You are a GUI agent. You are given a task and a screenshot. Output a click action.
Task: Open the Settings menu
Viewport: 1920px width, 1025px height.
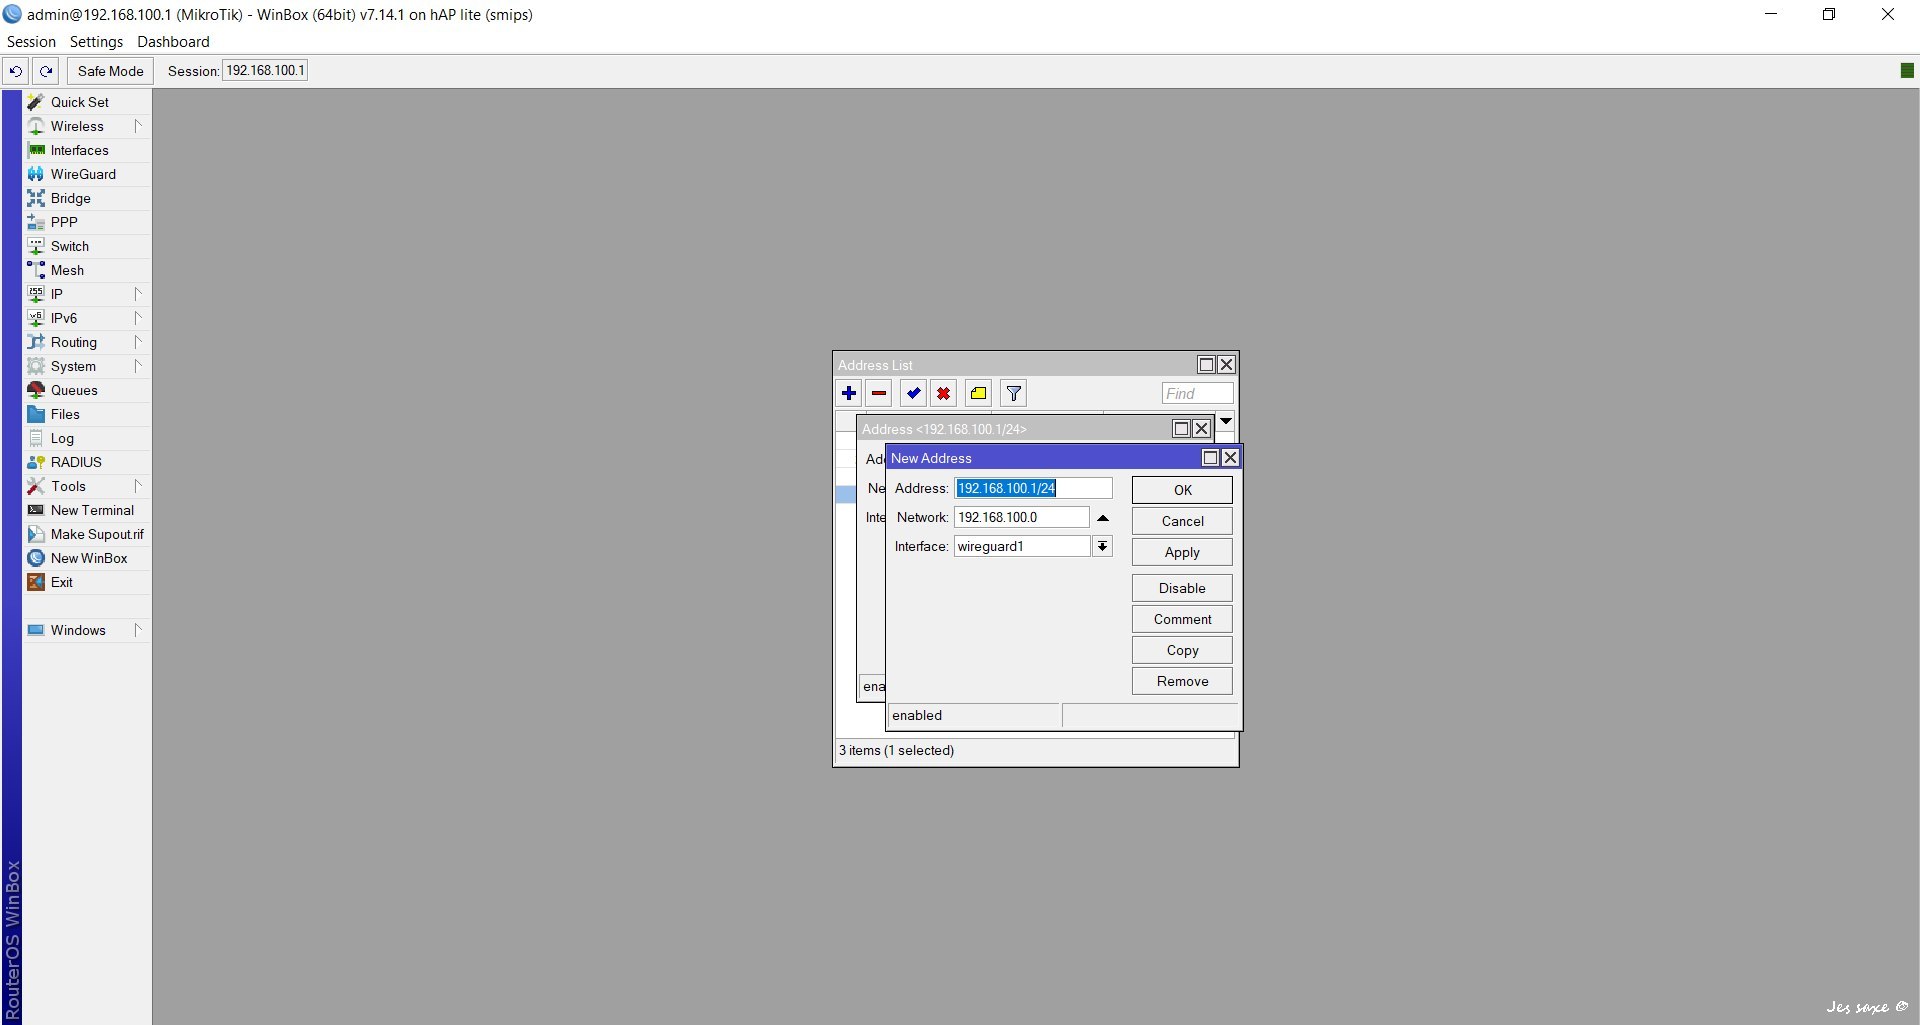tap(96, 42)
